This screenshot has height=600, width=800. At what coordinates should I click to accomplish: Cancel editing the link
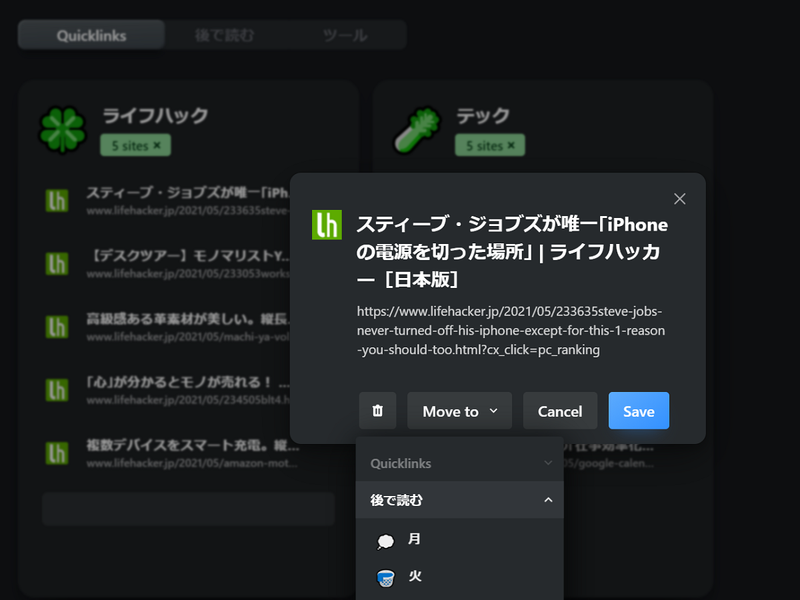pyautogui.click(x=560, y=411)
